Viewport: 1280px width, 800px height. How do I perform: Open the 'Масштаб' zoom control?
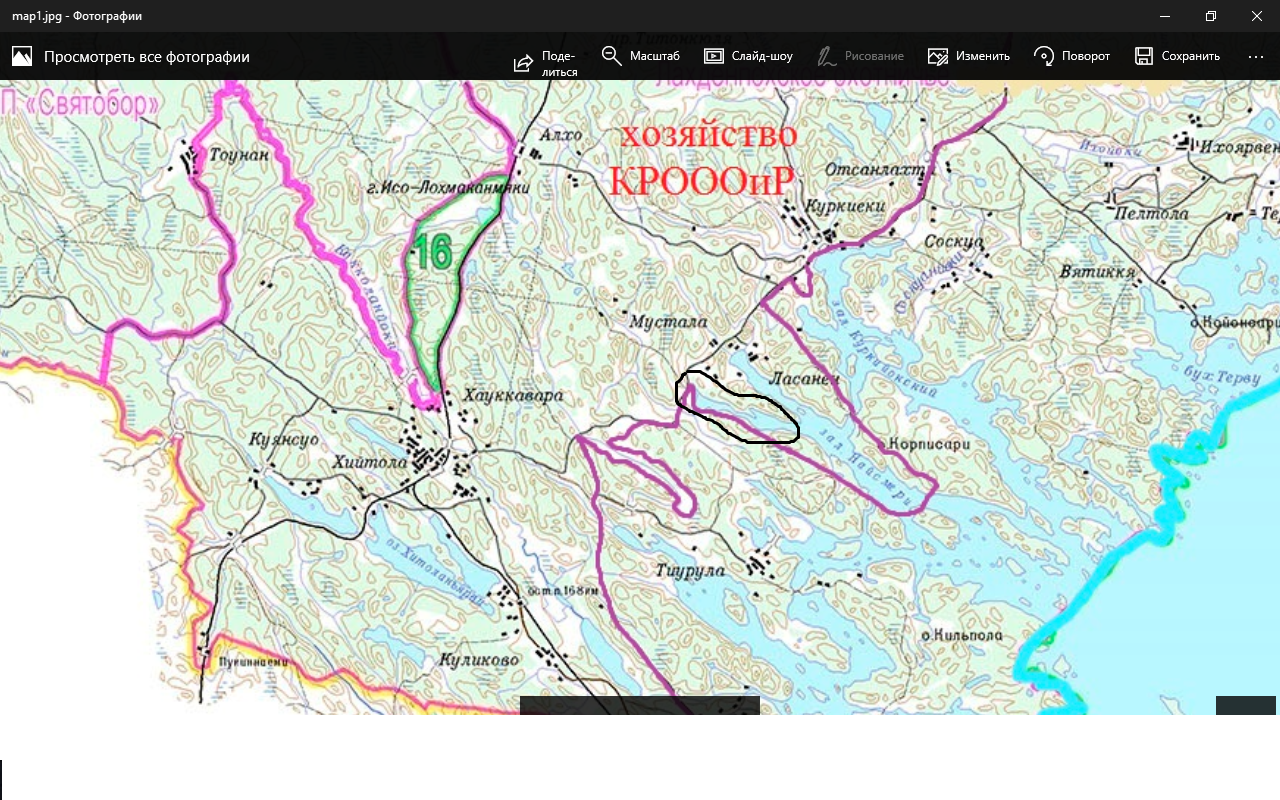(654, 56)
